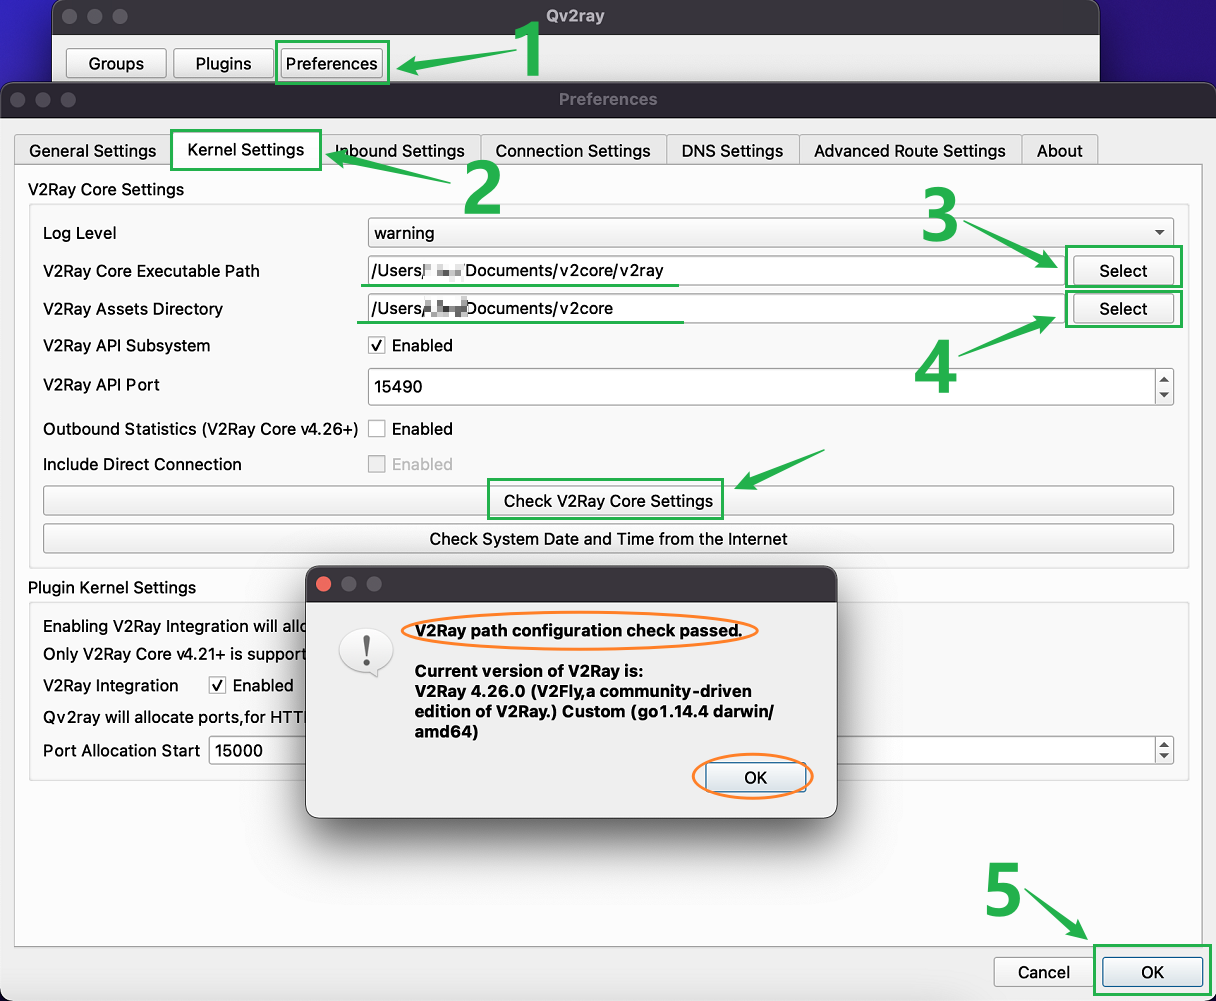Confirm the path check dialog with OK
This screenshot has width=1216, height=1001.
click(x=755, y=778)
